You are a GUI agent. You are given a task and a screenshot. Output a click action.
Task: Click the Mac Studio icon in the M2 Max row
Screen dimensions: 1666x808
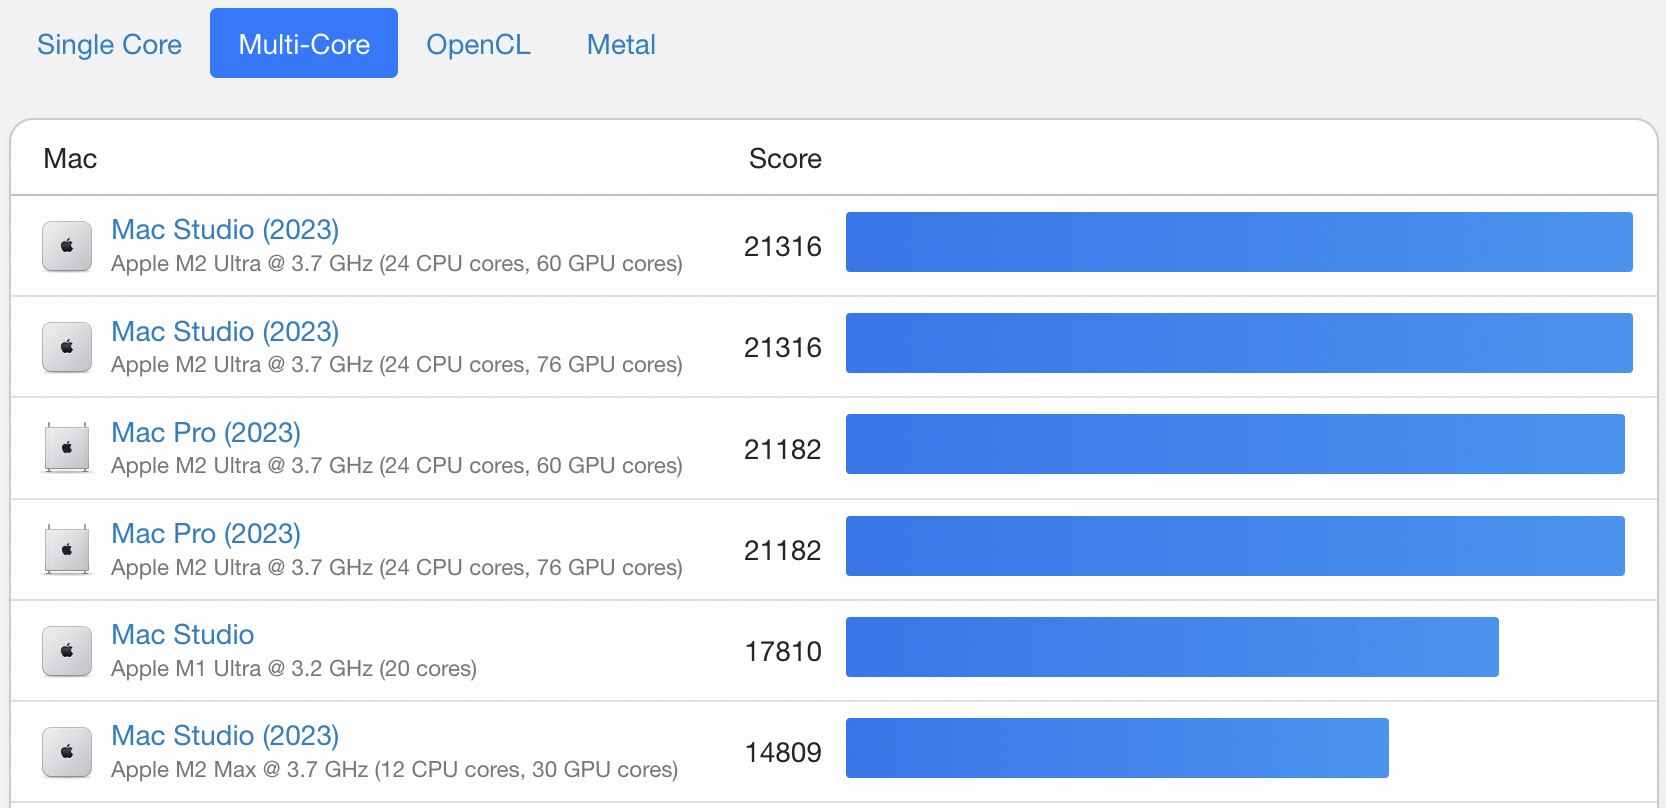67,752
